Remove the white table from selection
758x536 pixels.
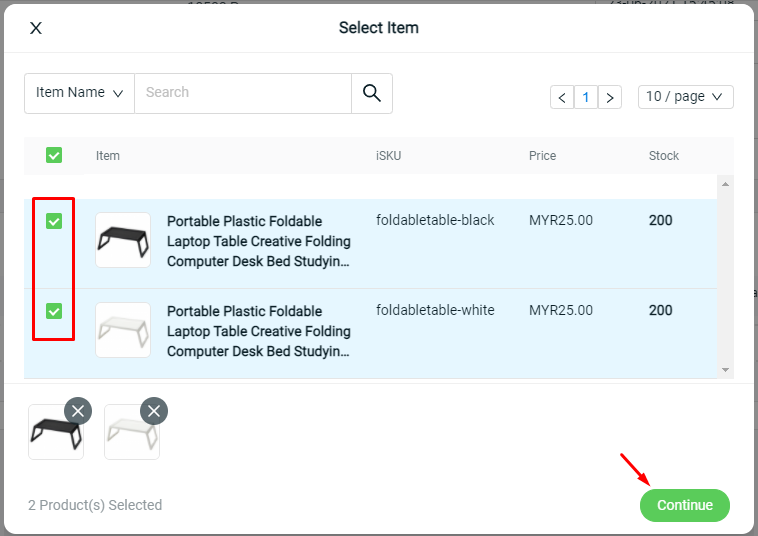point(154,411)
